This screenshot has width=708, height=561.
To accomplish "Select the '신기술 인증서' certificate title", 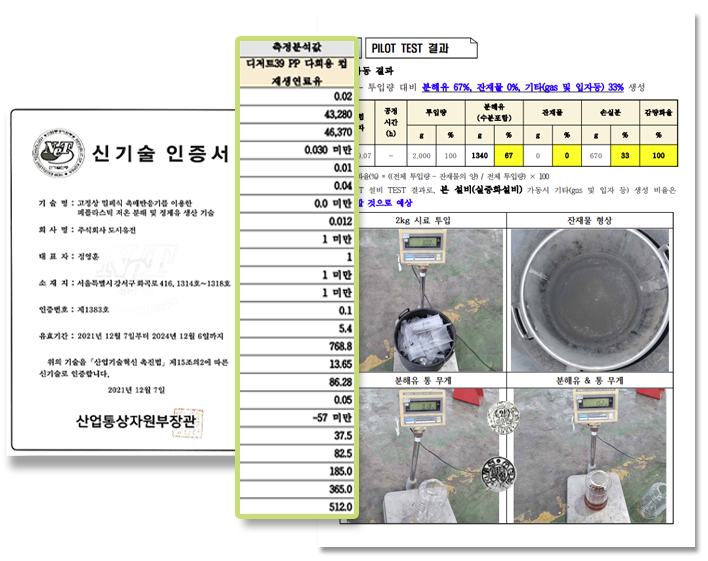I will (161, 154).
